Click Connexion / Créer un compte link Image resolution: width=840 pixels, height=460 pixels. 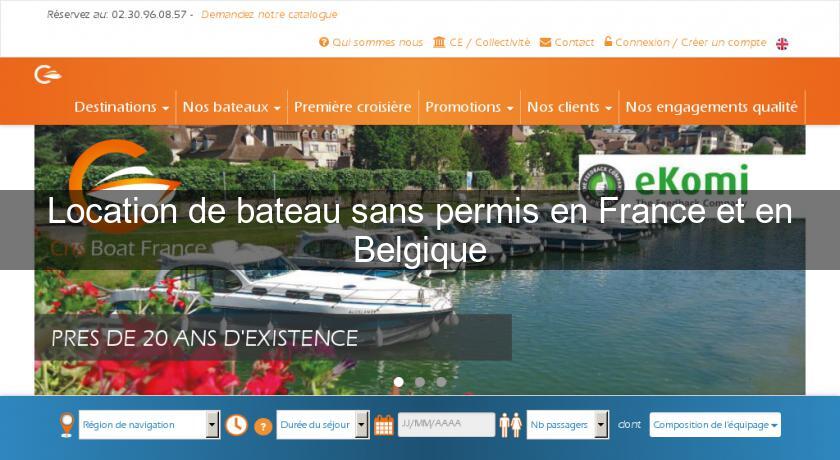click(691, 42)
